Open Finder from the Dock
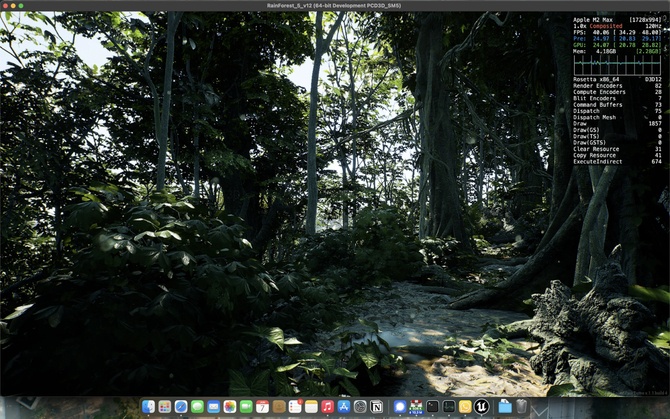 coord(148,407)
